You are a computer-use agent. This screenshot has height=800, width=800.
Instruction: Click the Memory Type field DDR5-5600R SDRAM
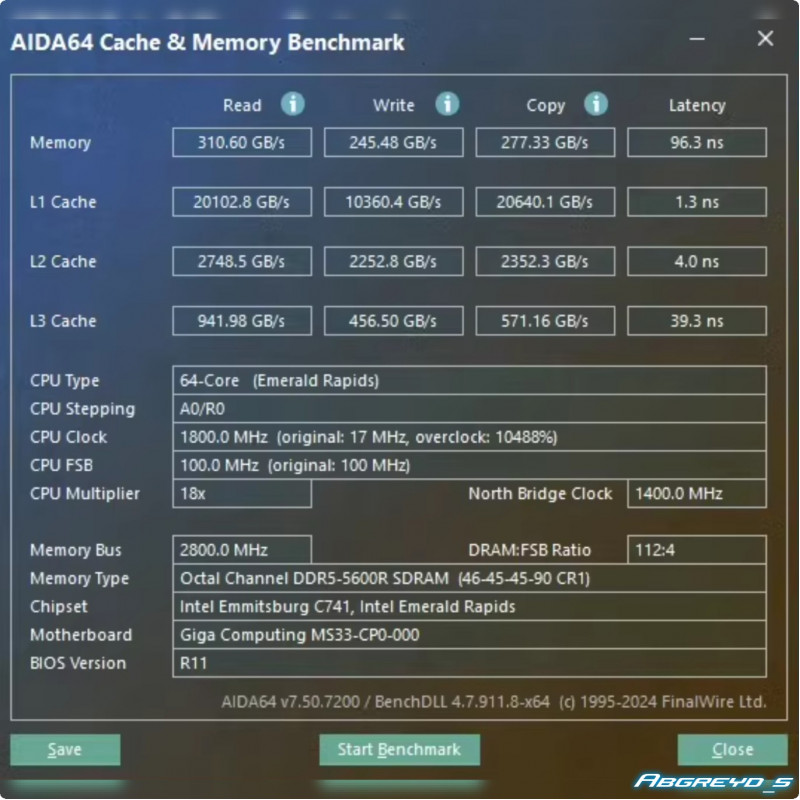[x=469, y=578]
